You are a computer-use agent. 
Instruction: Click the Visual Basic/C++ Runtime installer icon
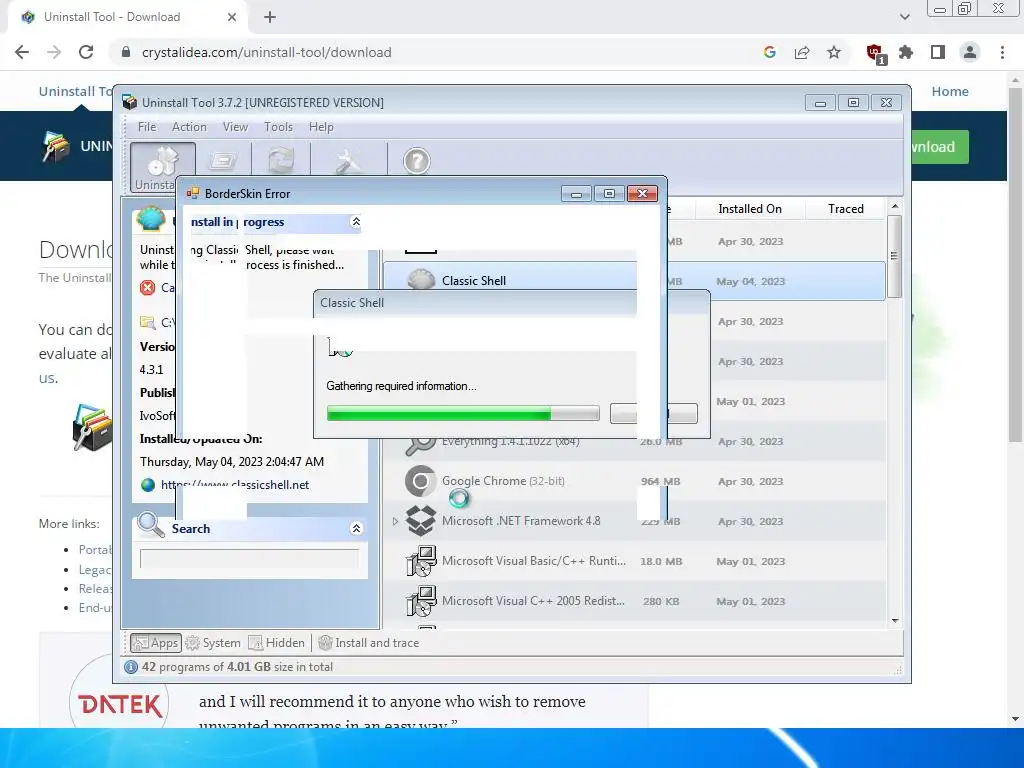point(421,561)
